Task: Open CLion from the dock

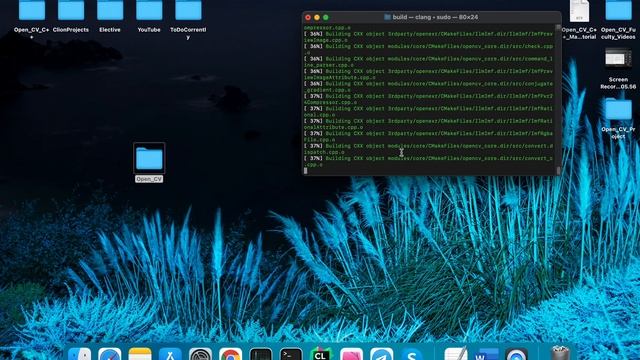Action: coord(321,353)
